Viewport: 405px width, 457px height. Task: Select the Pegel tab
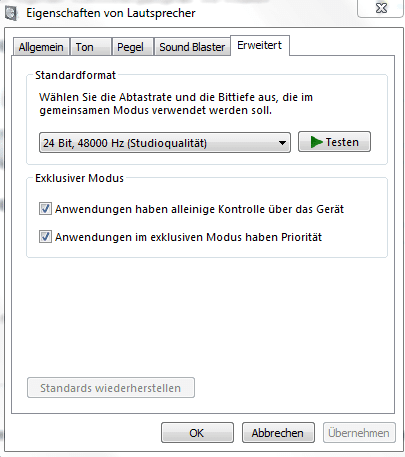coord(132,47)
